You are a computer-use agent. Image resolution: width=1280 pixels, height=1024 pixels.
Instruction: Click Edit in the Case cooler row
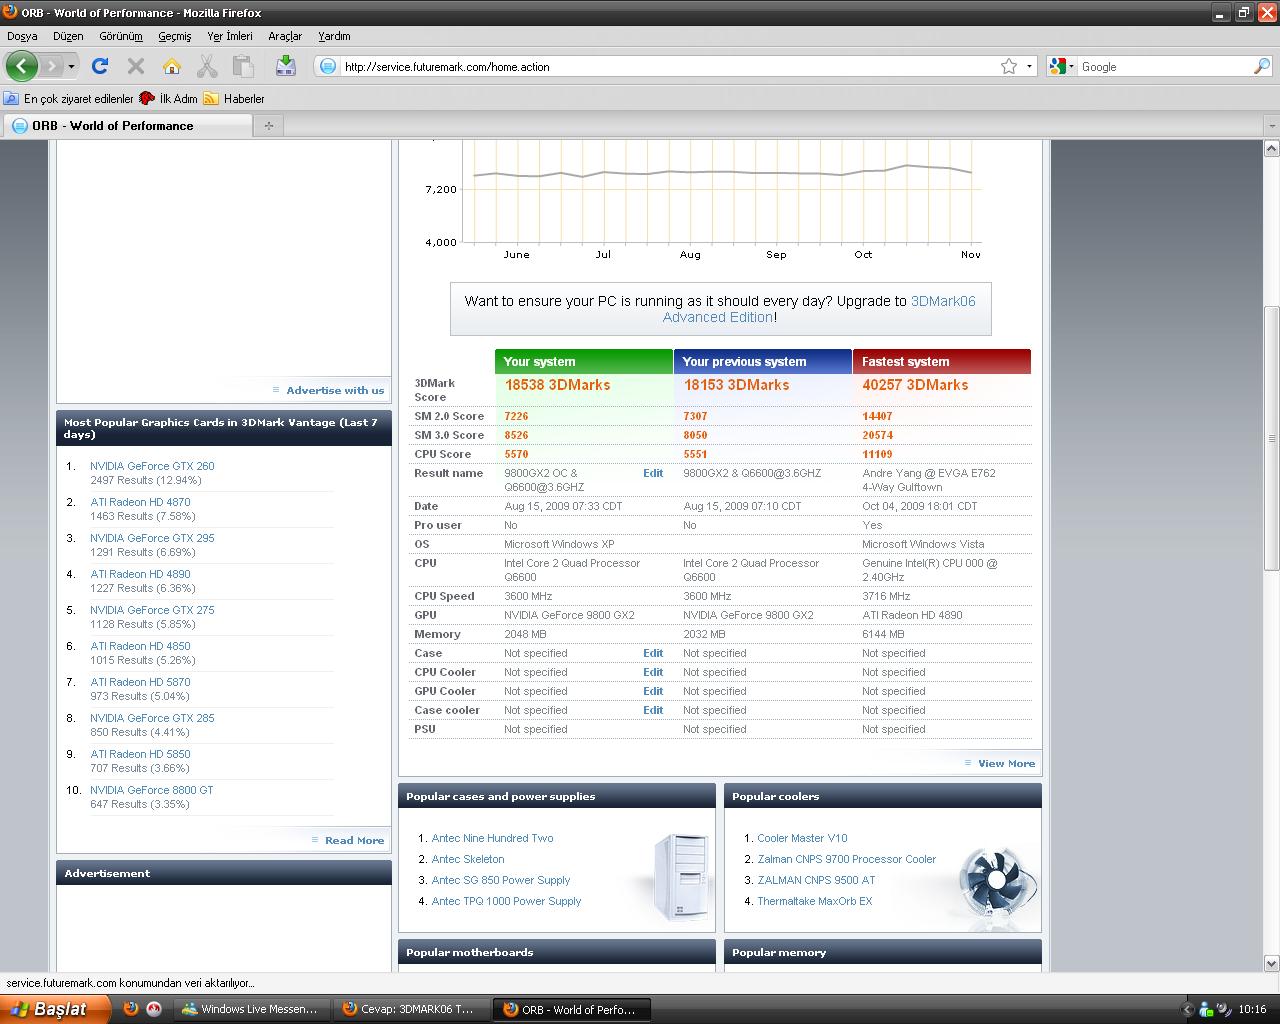[x=653, y=710]
